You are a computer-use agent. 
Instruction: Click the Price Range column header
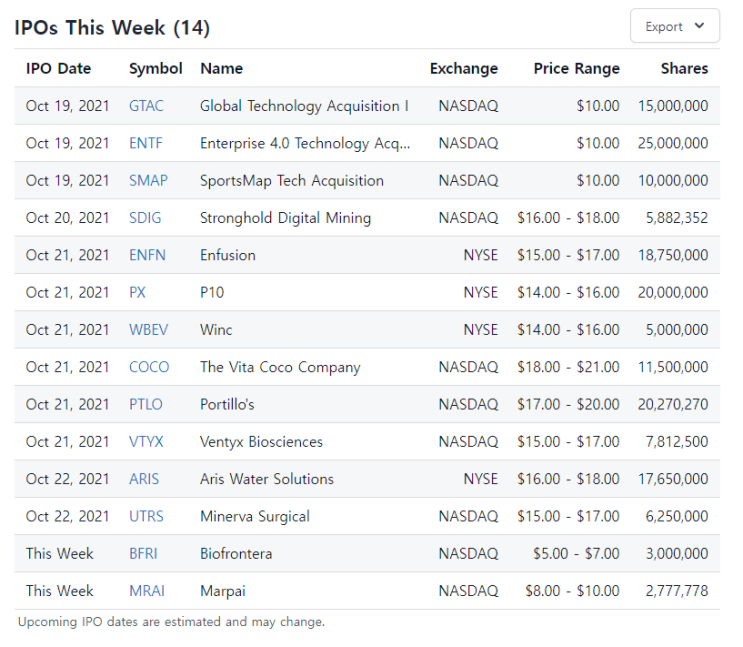click(577, 69)
